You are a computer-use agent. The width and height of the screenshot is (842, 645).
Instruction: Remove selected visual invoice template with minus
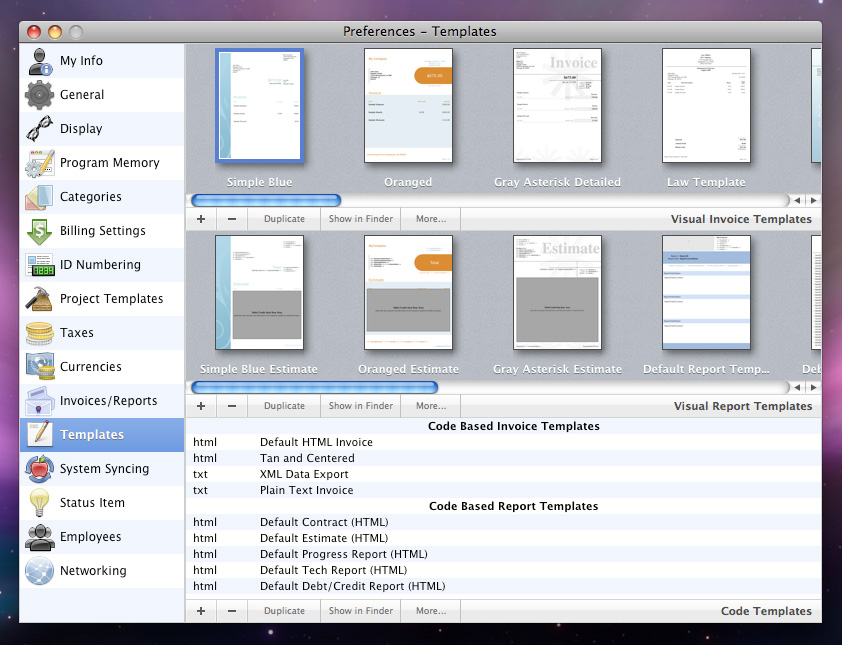[x=232, y=219]
